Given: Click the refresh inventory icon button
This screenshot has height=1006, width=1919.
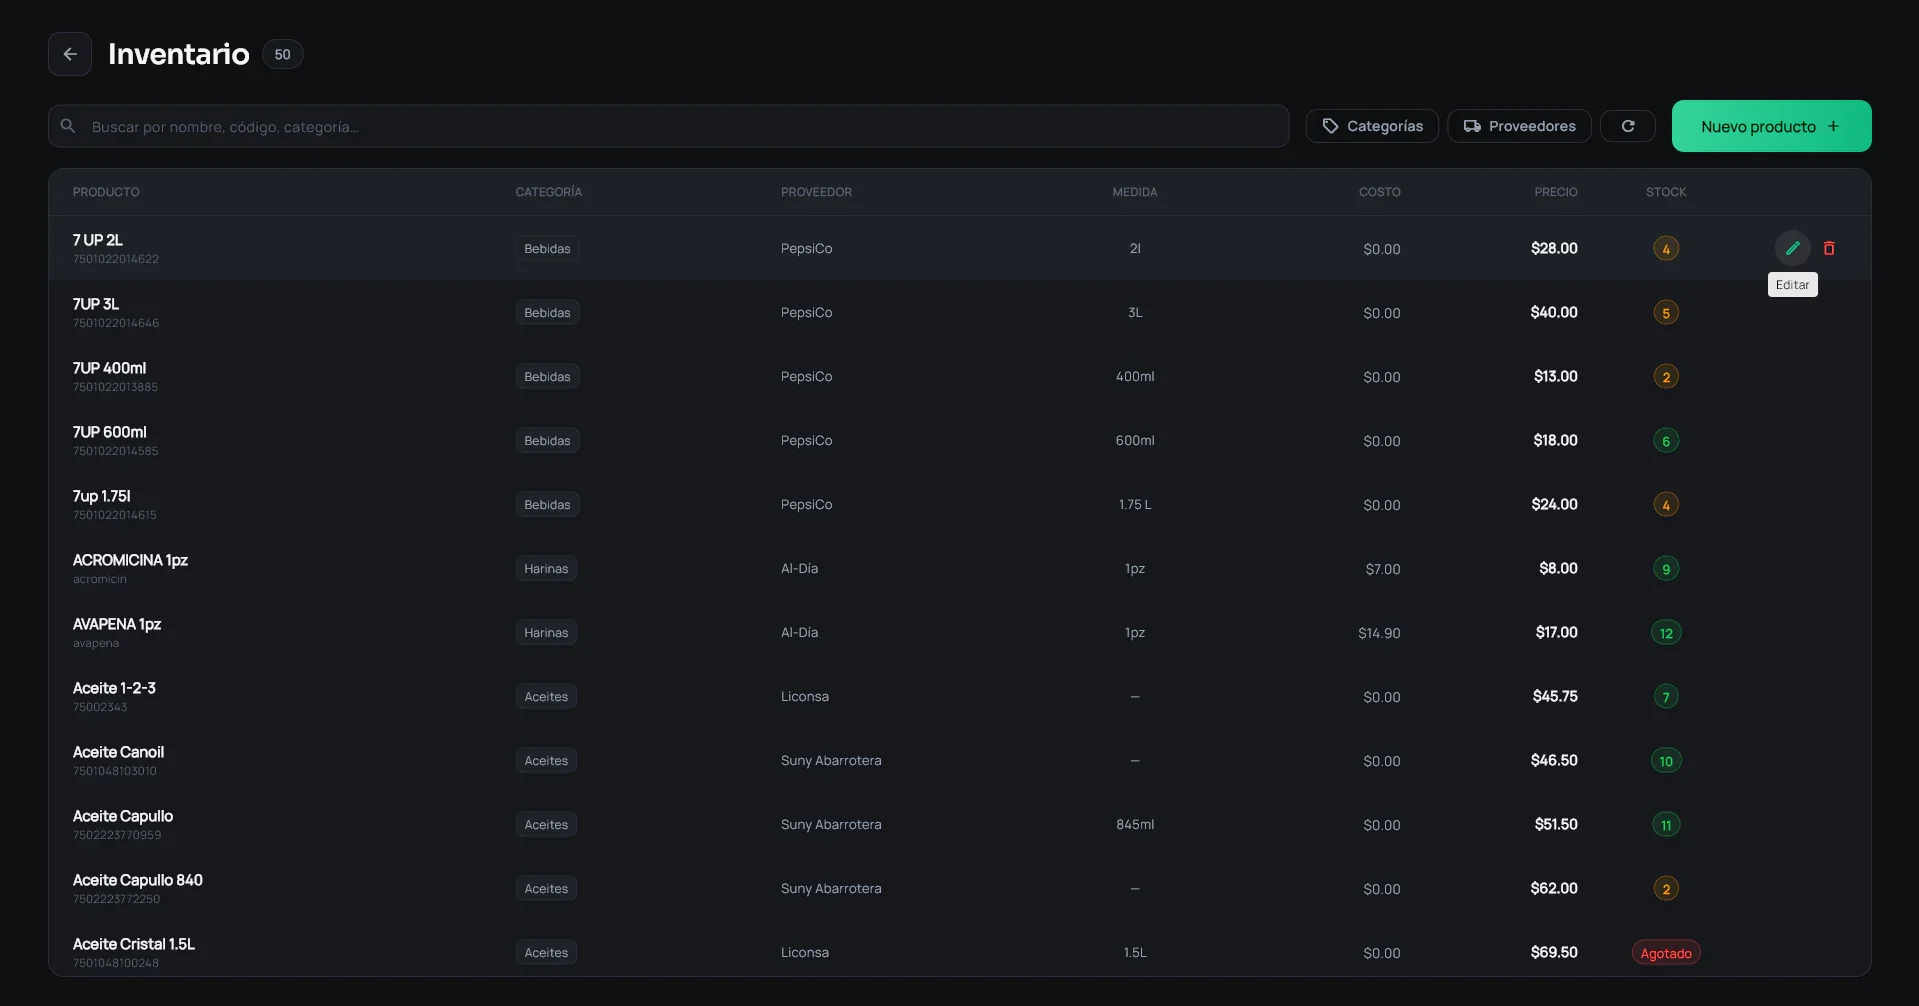Looking at the screenshot, I should click(1628, 126).
